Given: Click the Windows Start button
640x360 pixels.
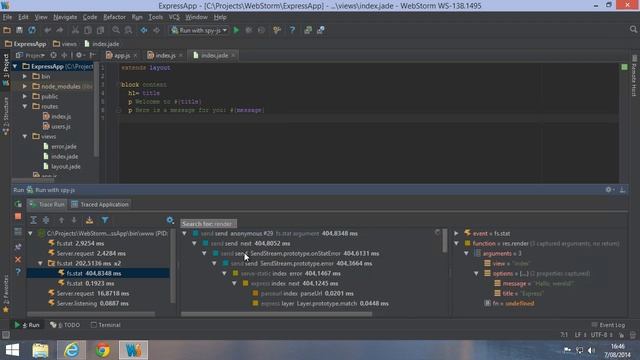Looking at the screenshot, I should pyautogui.click(x=12, y=350).
